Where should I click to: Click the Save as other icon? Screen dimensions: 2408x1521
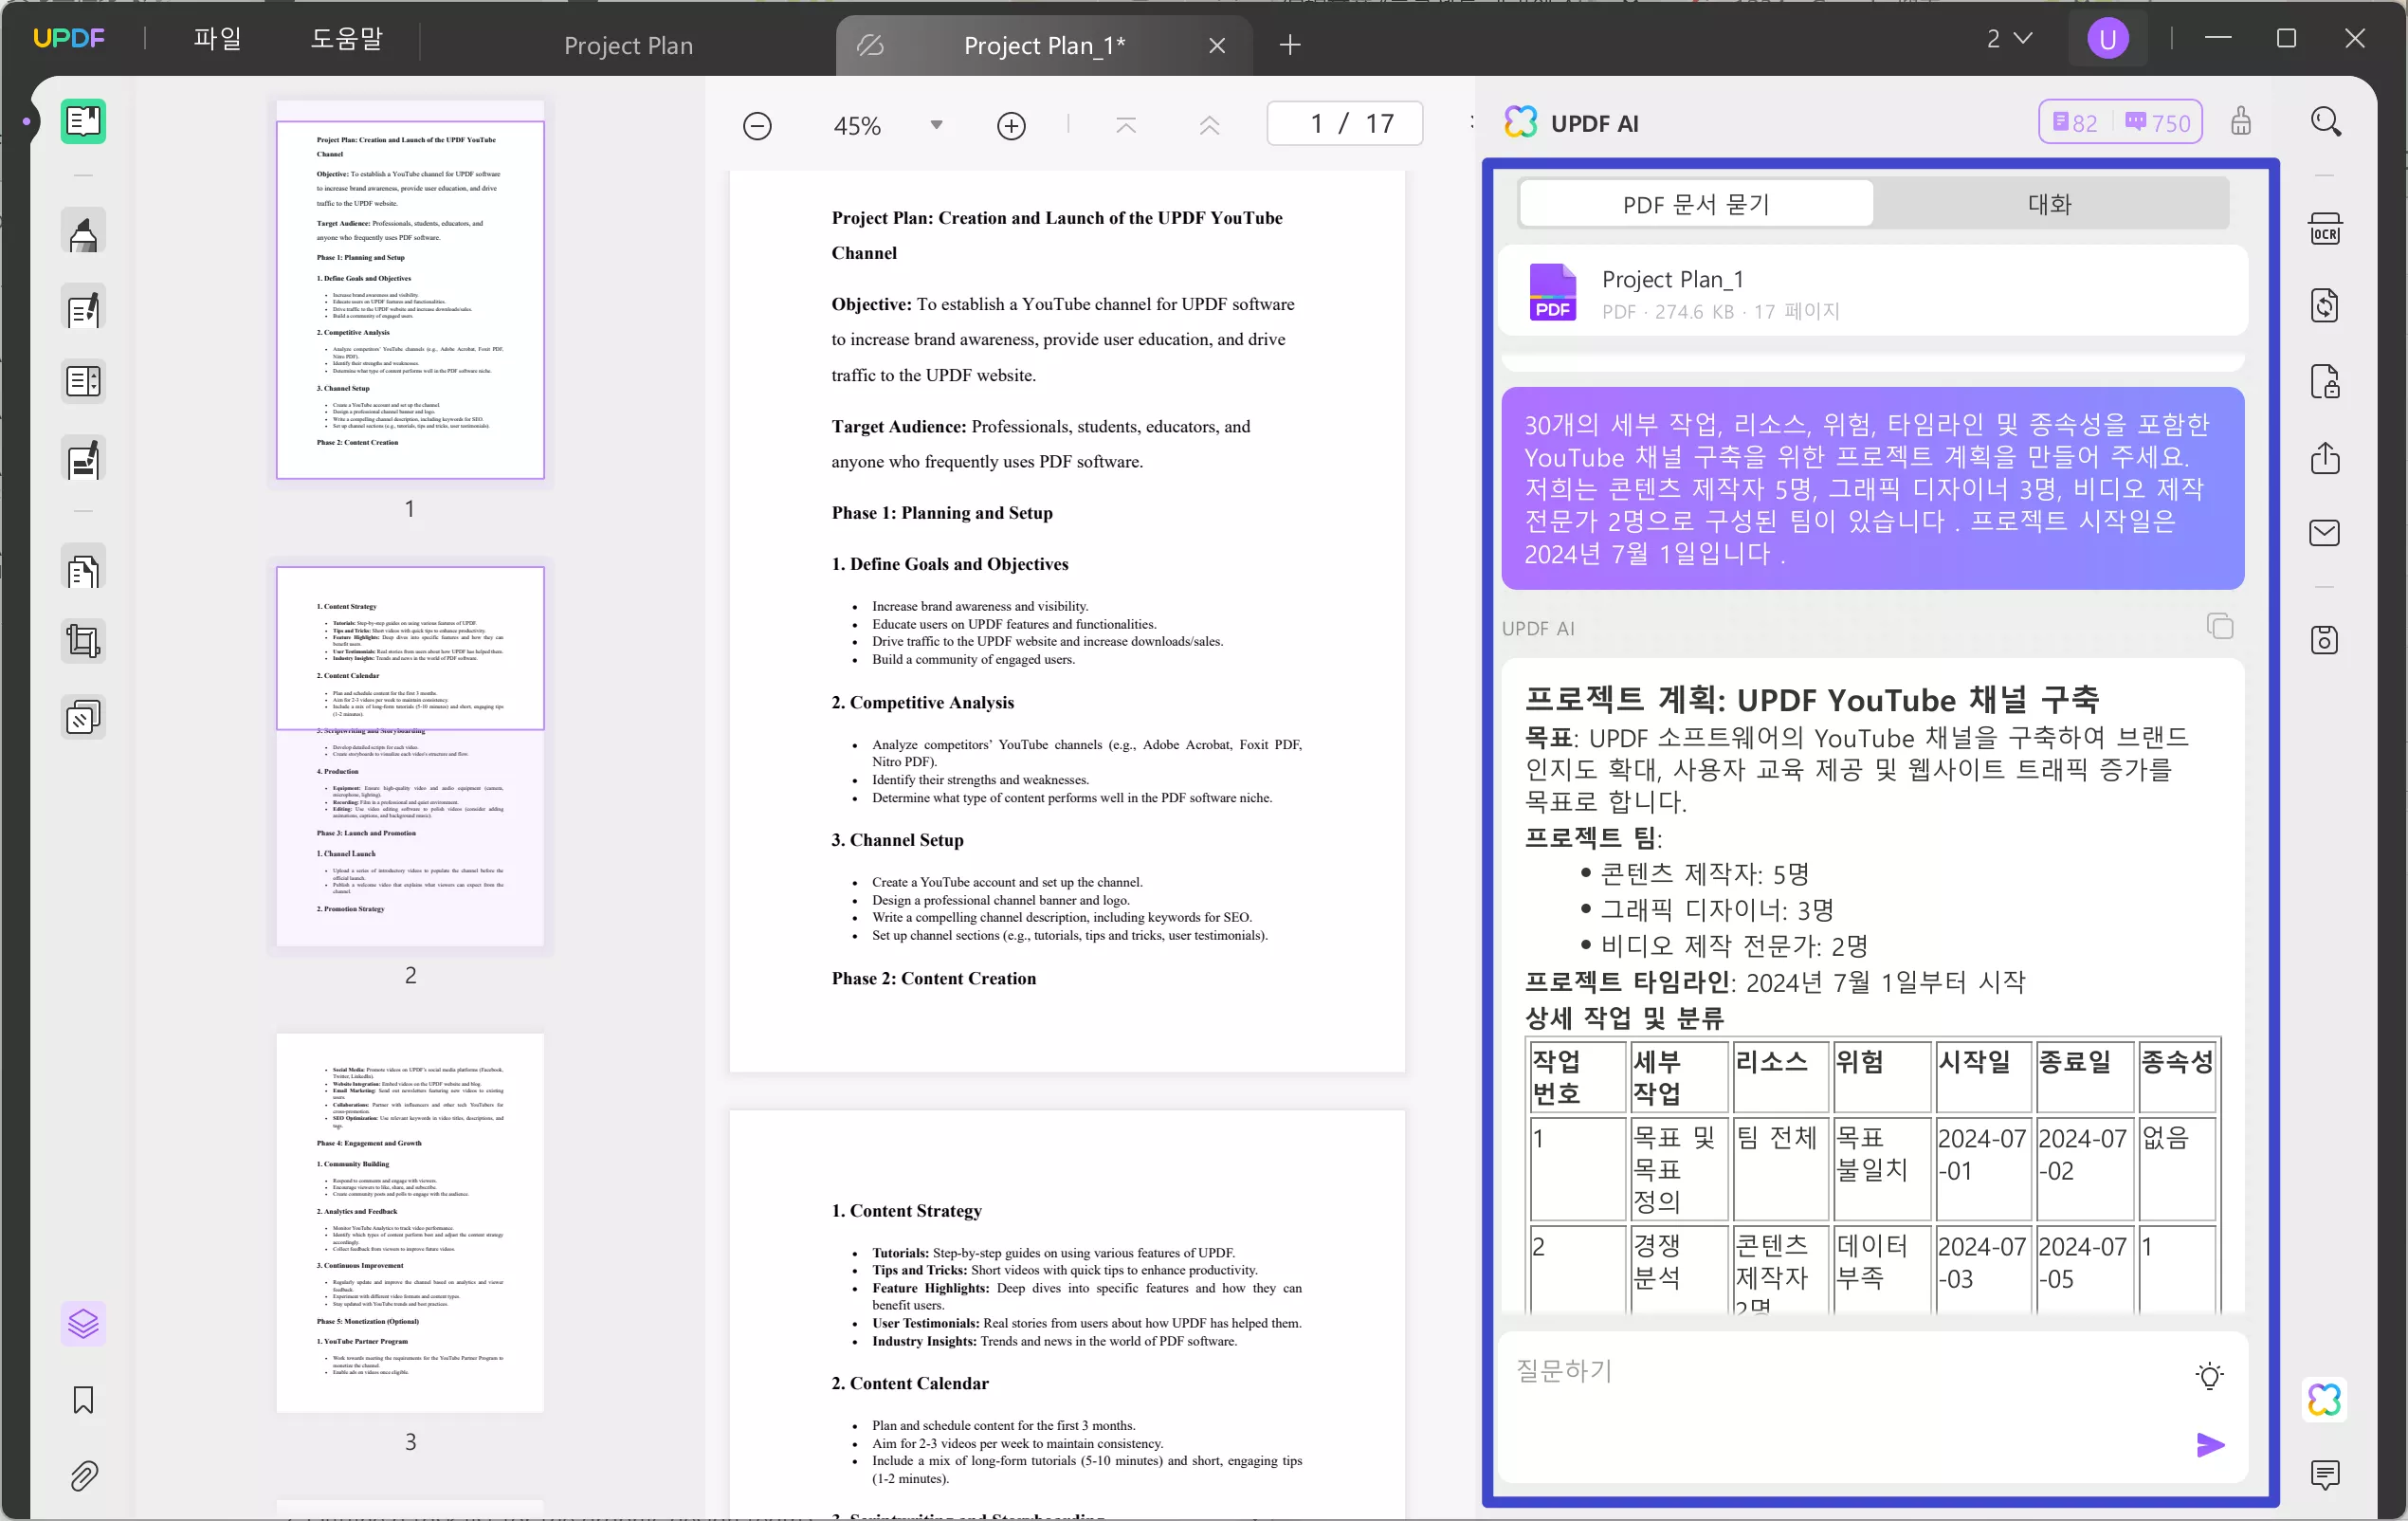click(2325, 640)
